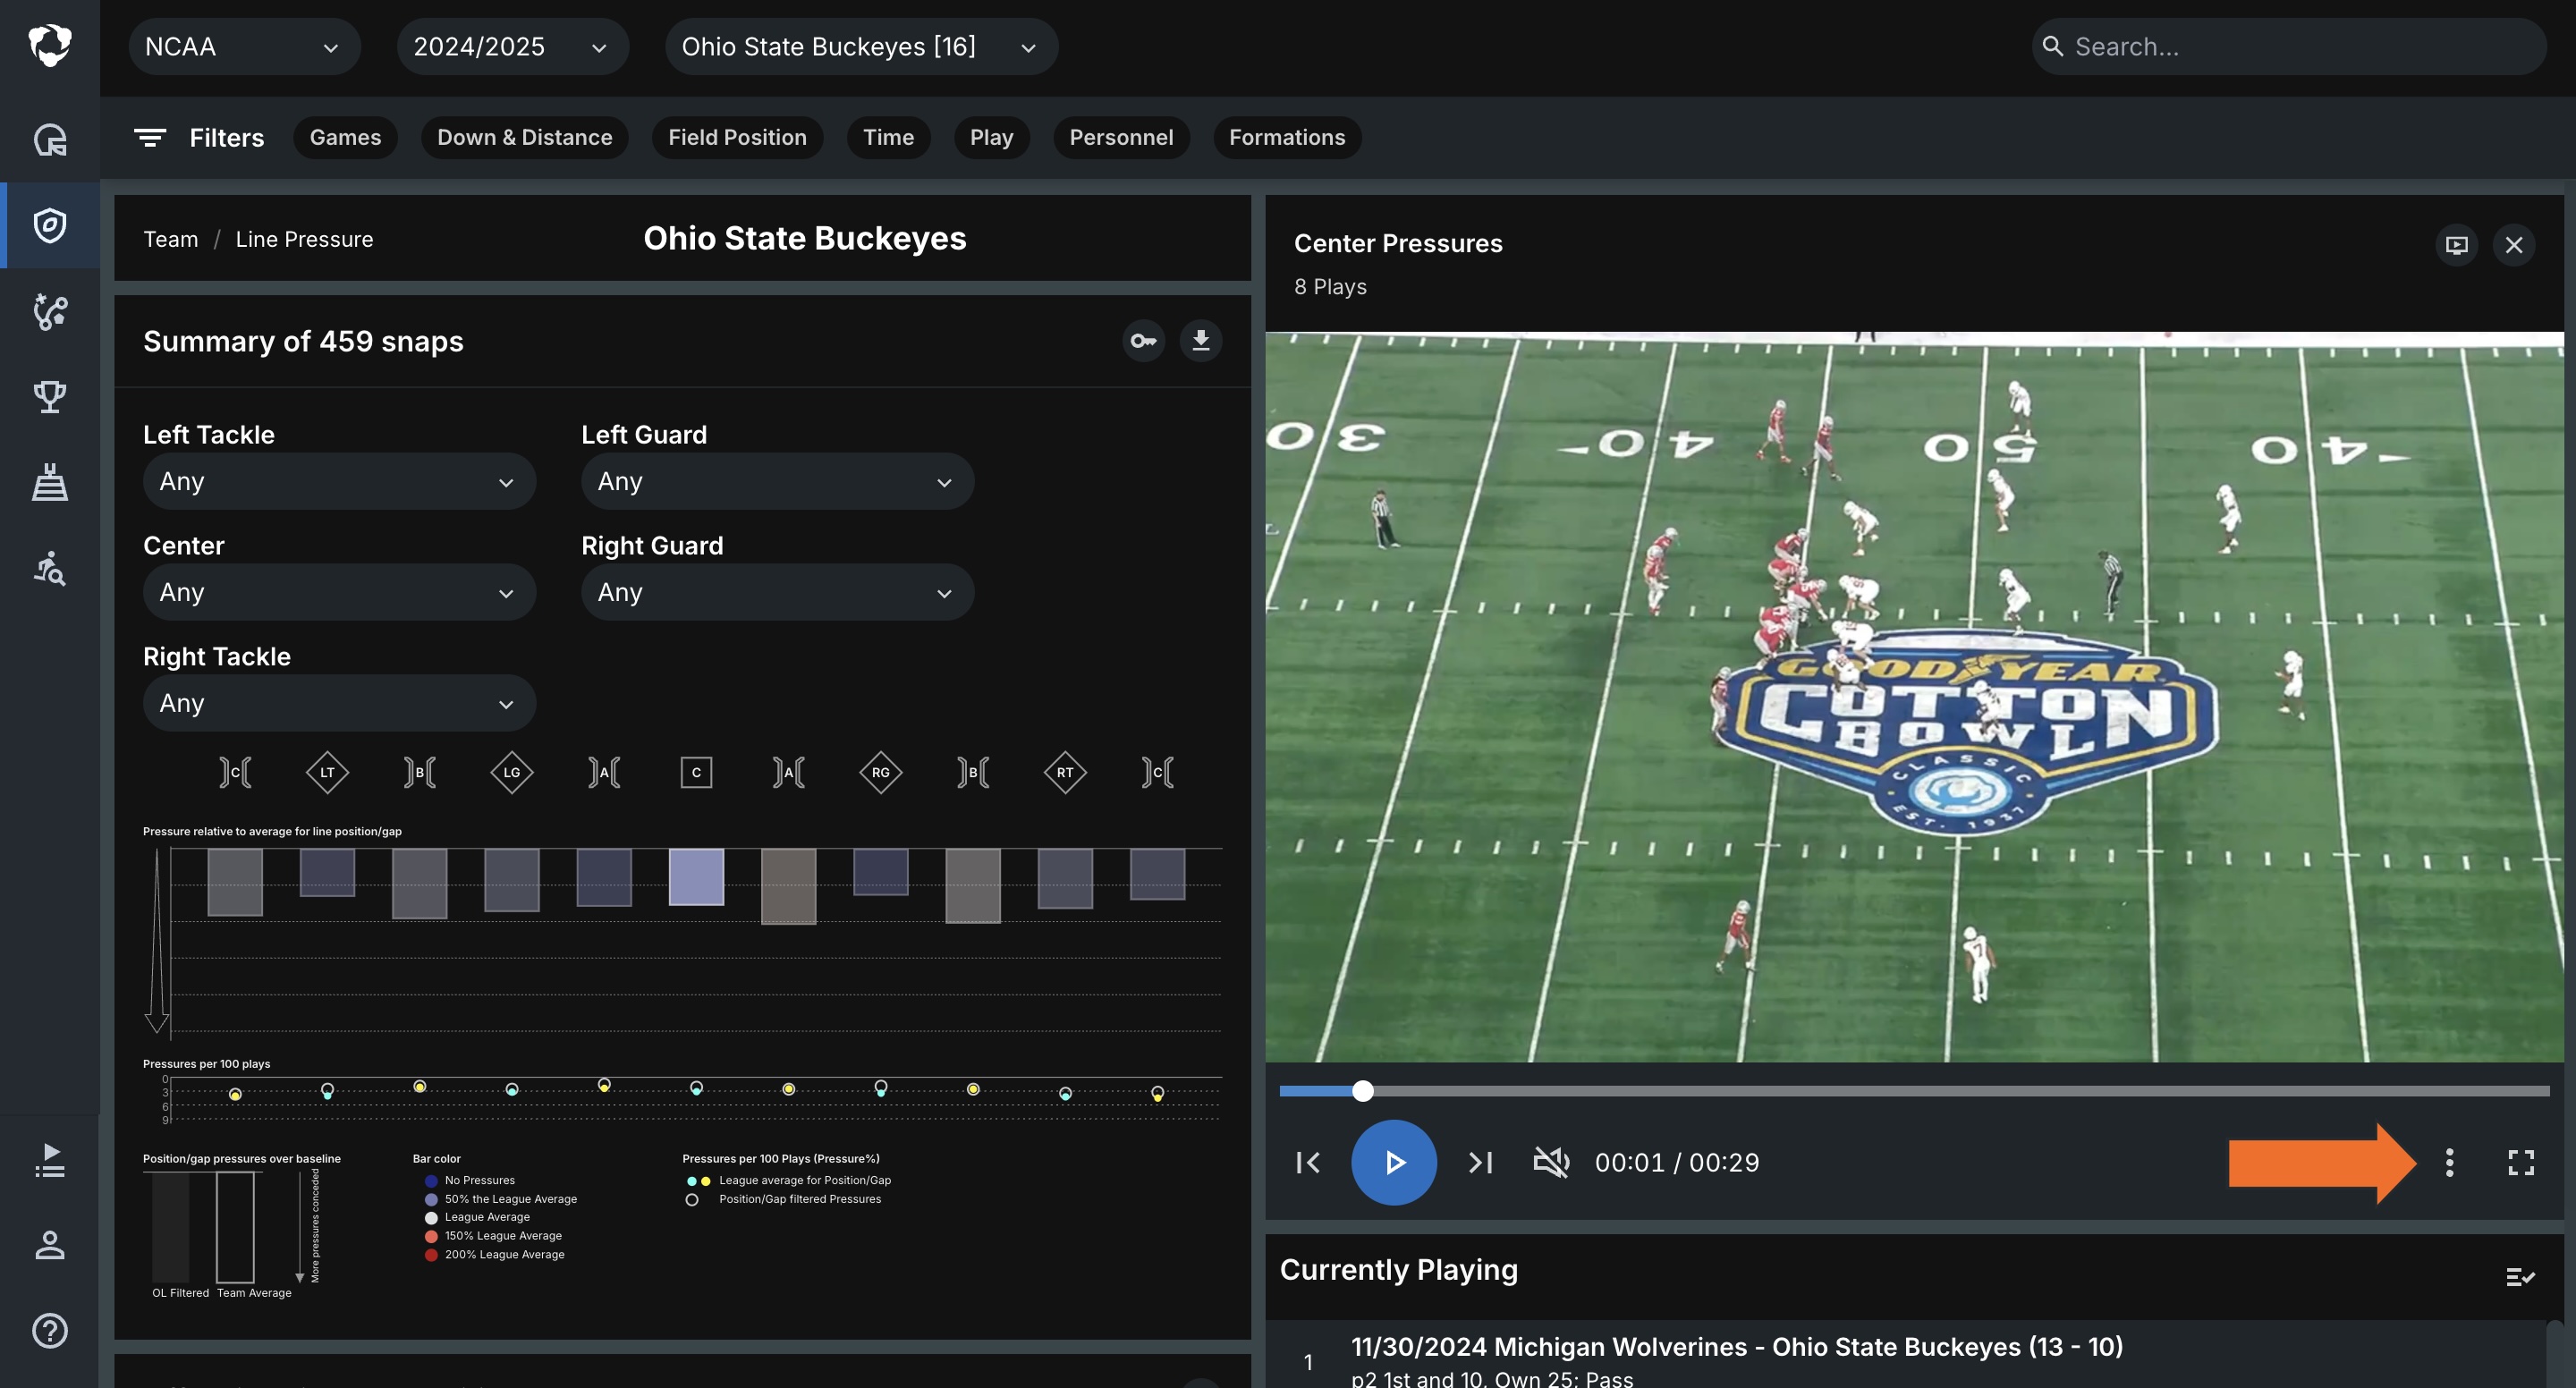
Task: Open the Formations filter
Action: [1287, 138]
